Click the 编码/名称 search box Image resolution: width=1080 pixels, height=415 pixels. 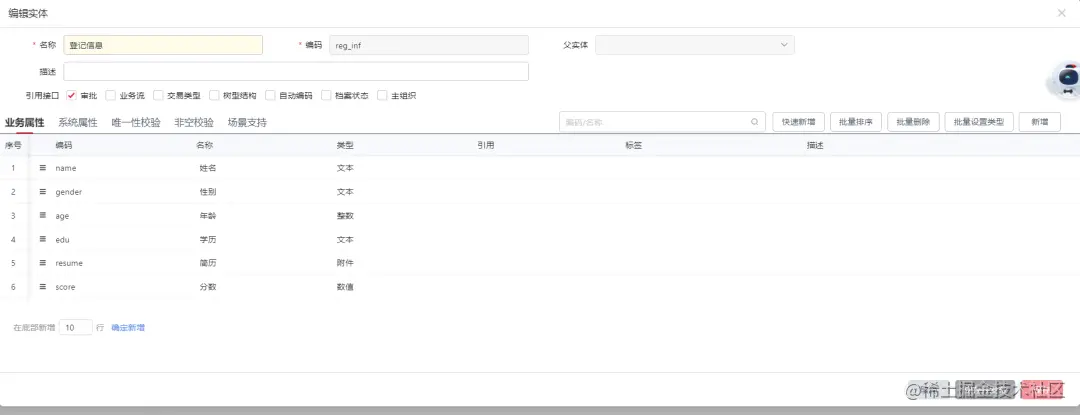coord(663,122)
